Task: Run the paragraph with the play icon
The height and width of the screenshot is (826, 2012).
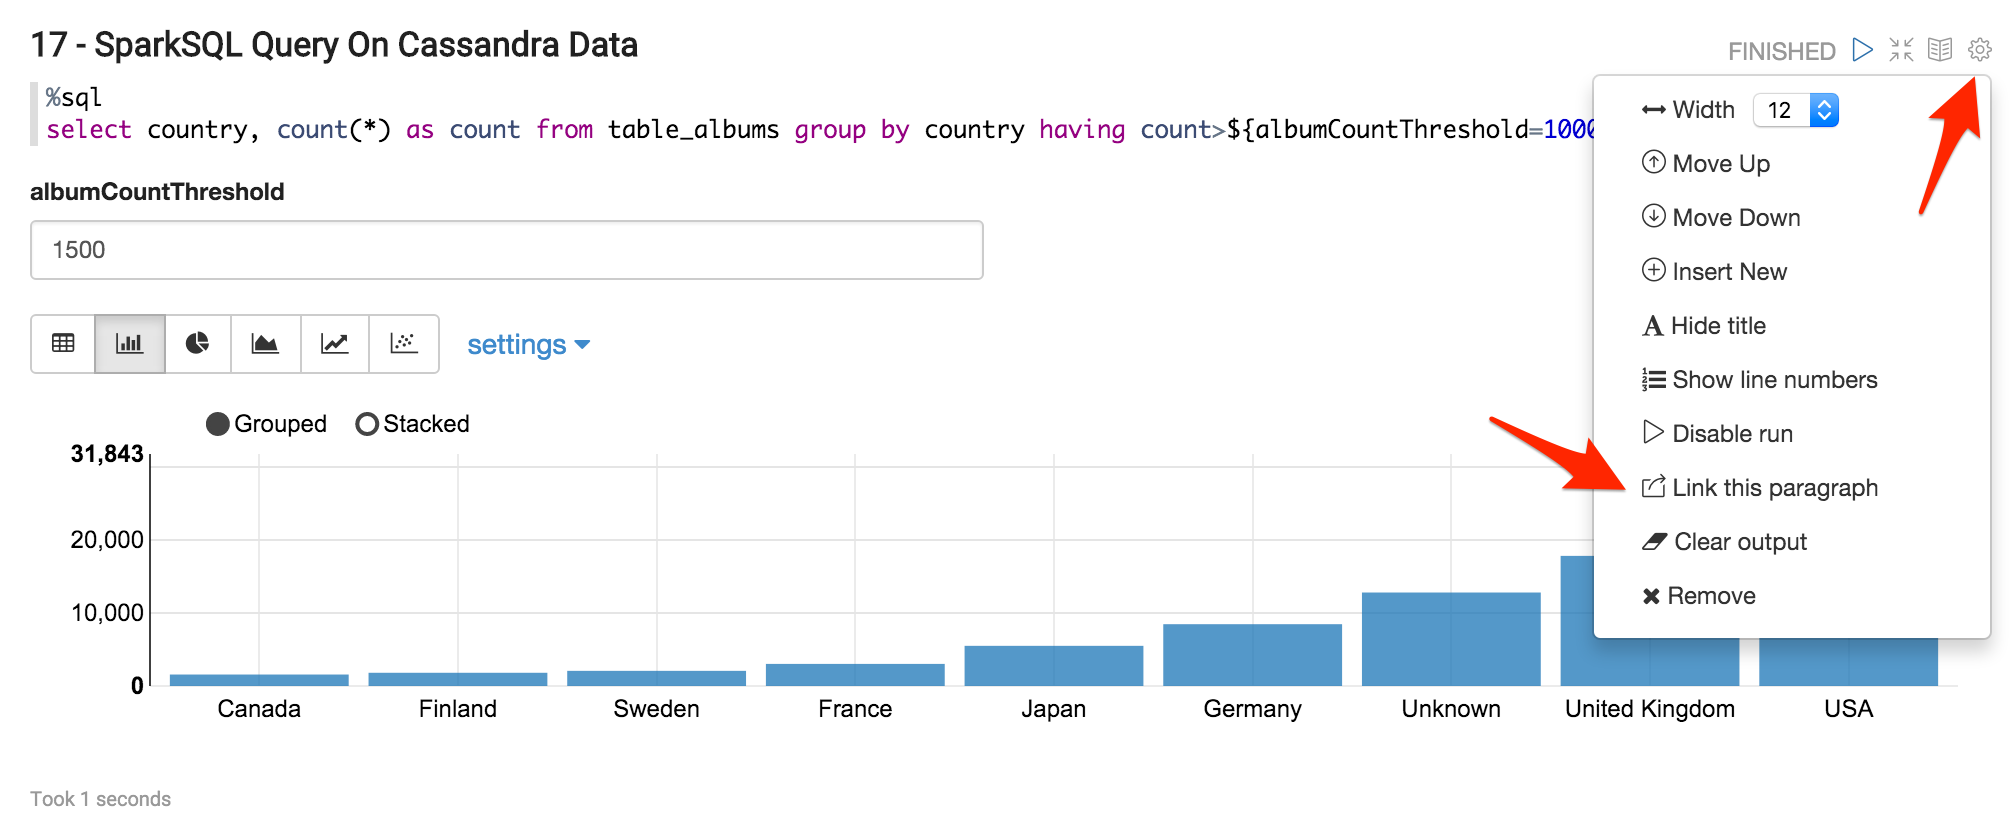Action: click(x=1862, y=50)
